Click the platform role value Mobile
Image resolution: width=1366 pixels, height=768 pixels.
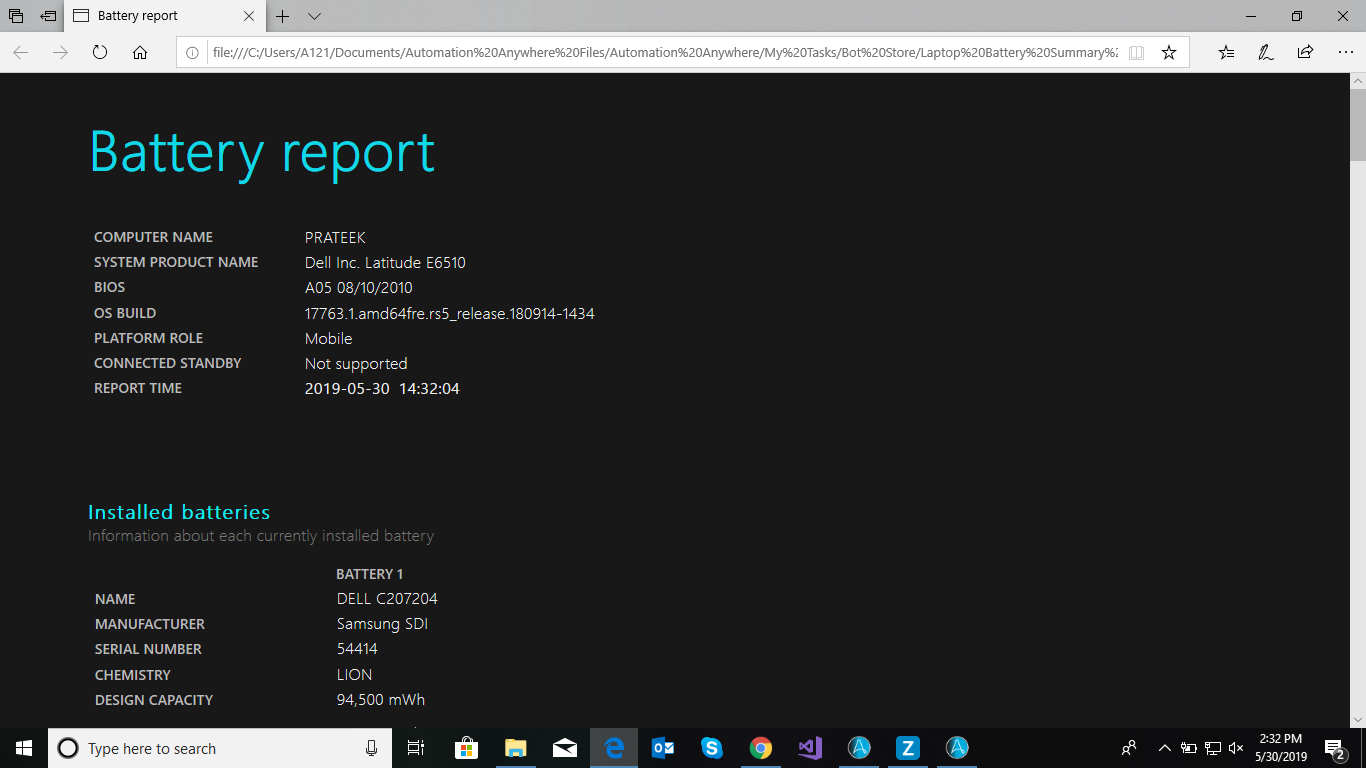point(329,339)
